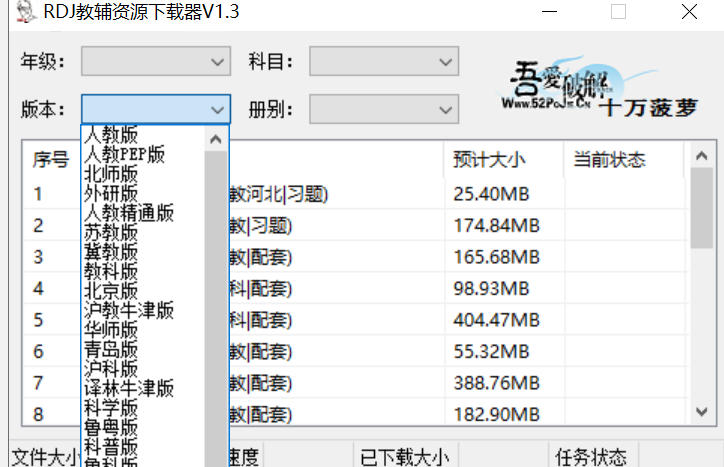Select 译林牛津版 in the list
724x467 pixels.
[129, 388]
